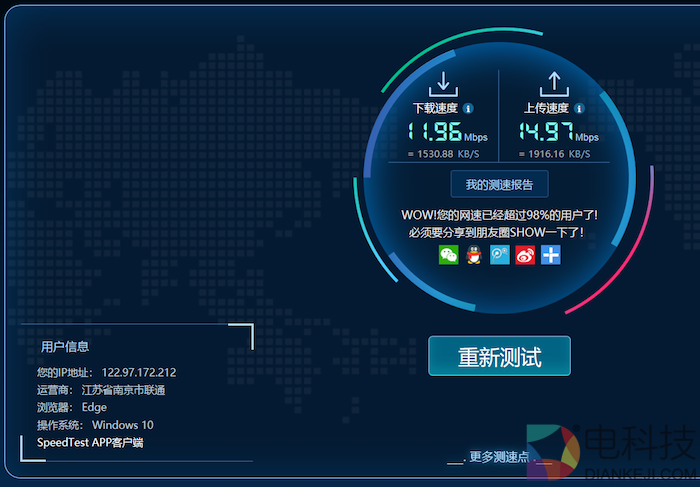Click the 11.96 Mbps download reading
This screenshot has height=487, width=700.
click(435, 132)
